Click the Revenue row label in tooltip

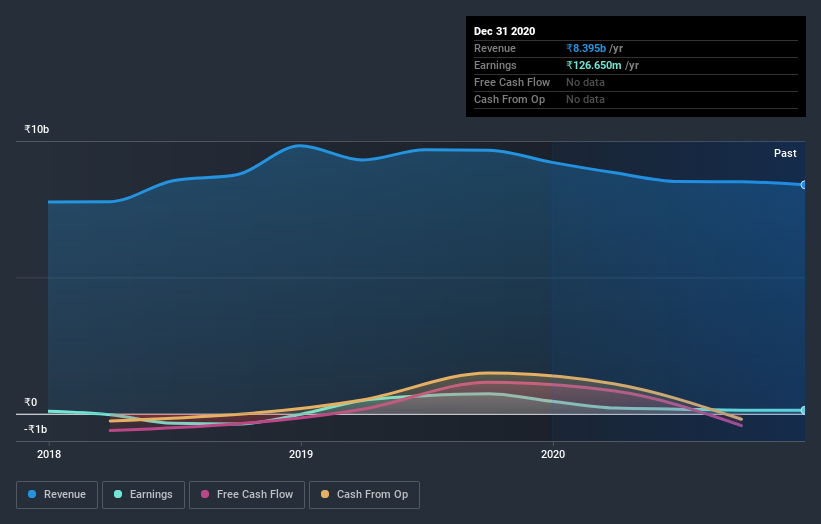[495, 48]
